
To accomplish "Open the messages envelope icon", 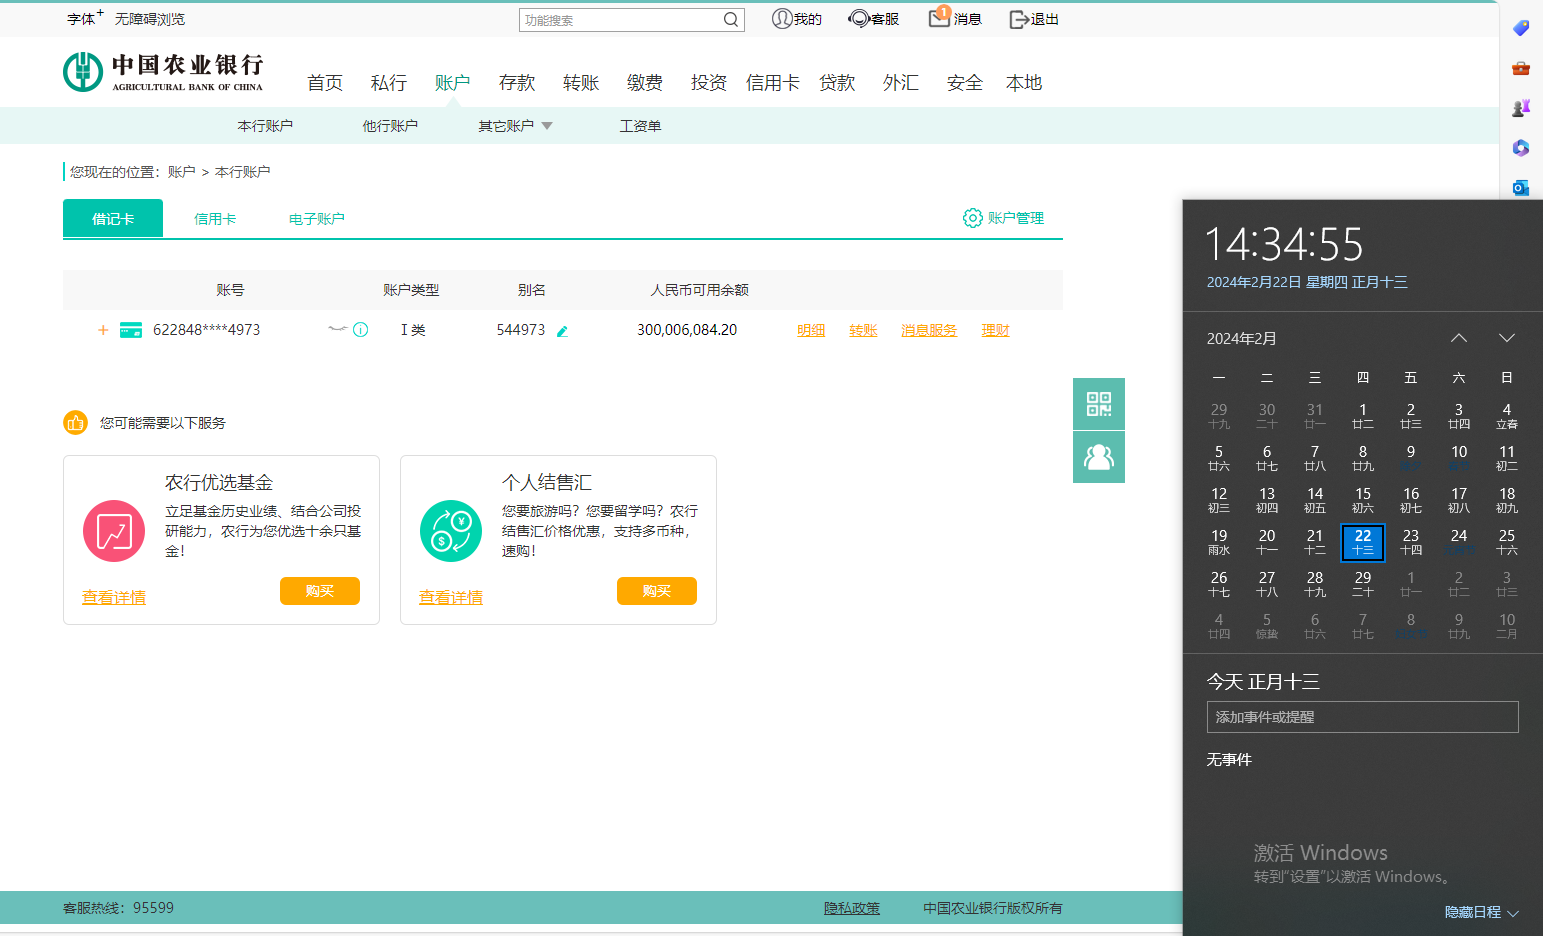I will click(x=939, y=18).
